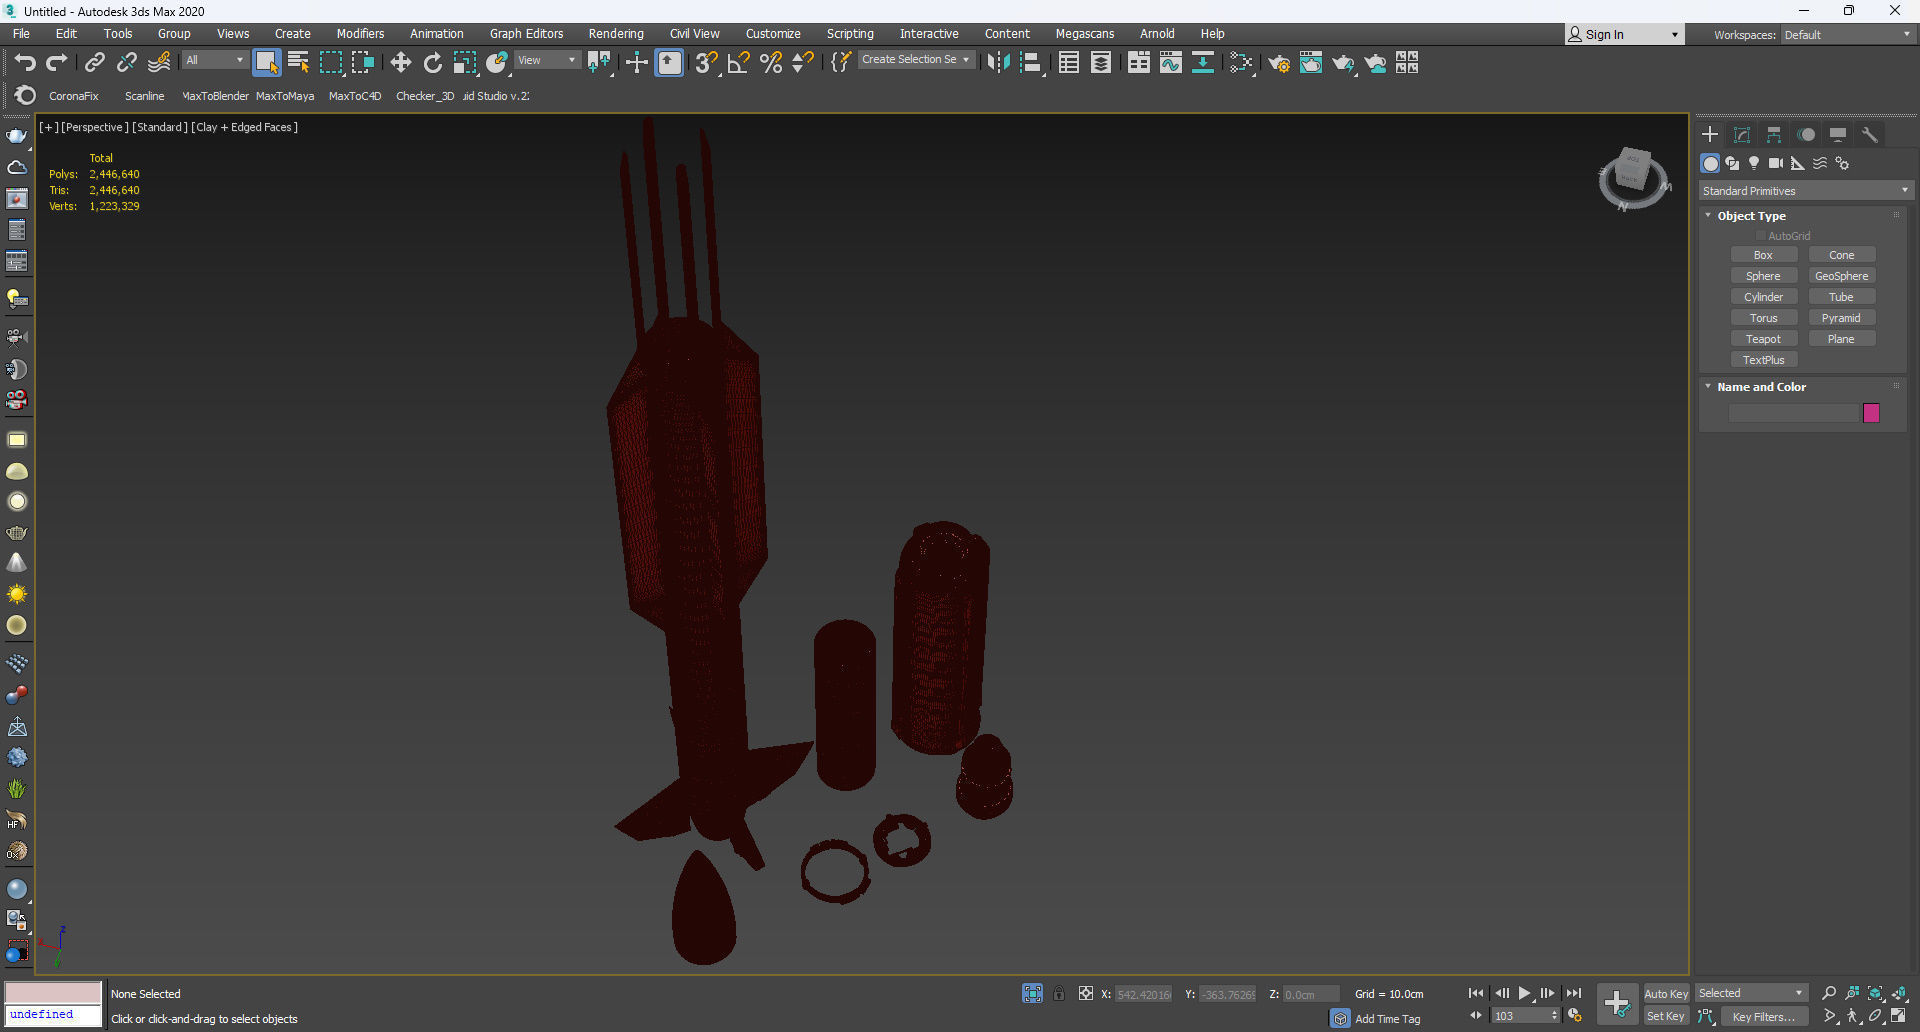Image resolution: width=1920 pixels, height=1032 pixels.
Task: Click the CoronaFix toolbar button
Action: [x=73, y=96]
